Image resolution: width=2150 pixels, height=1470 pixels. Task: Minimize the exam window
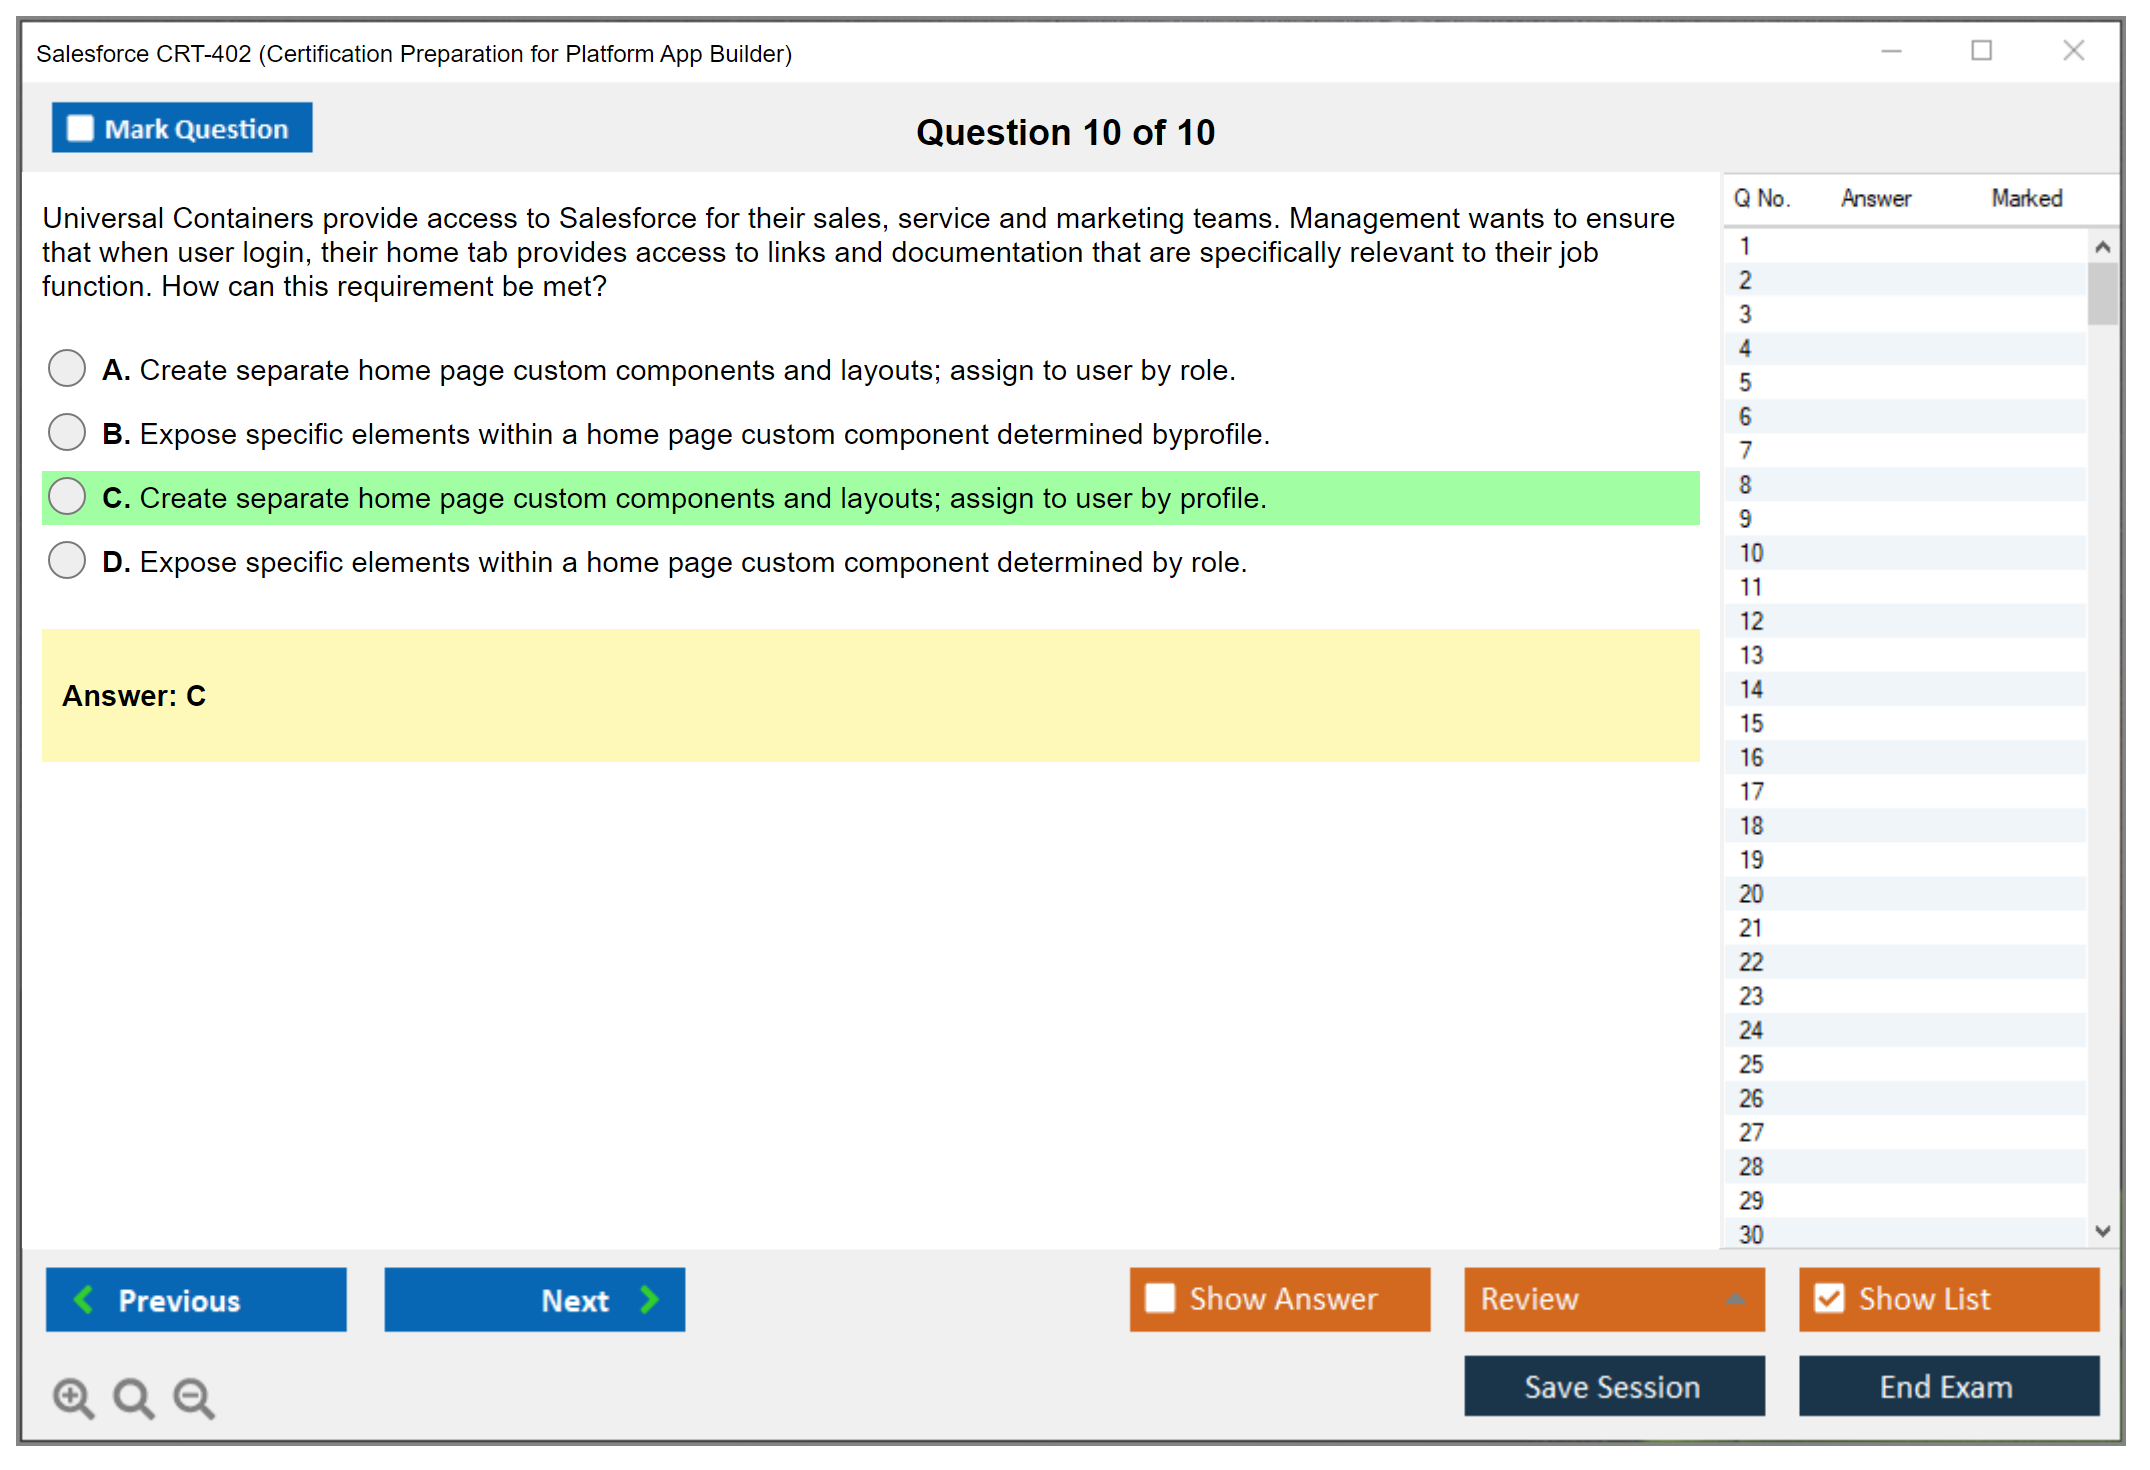coord(1891,51)
